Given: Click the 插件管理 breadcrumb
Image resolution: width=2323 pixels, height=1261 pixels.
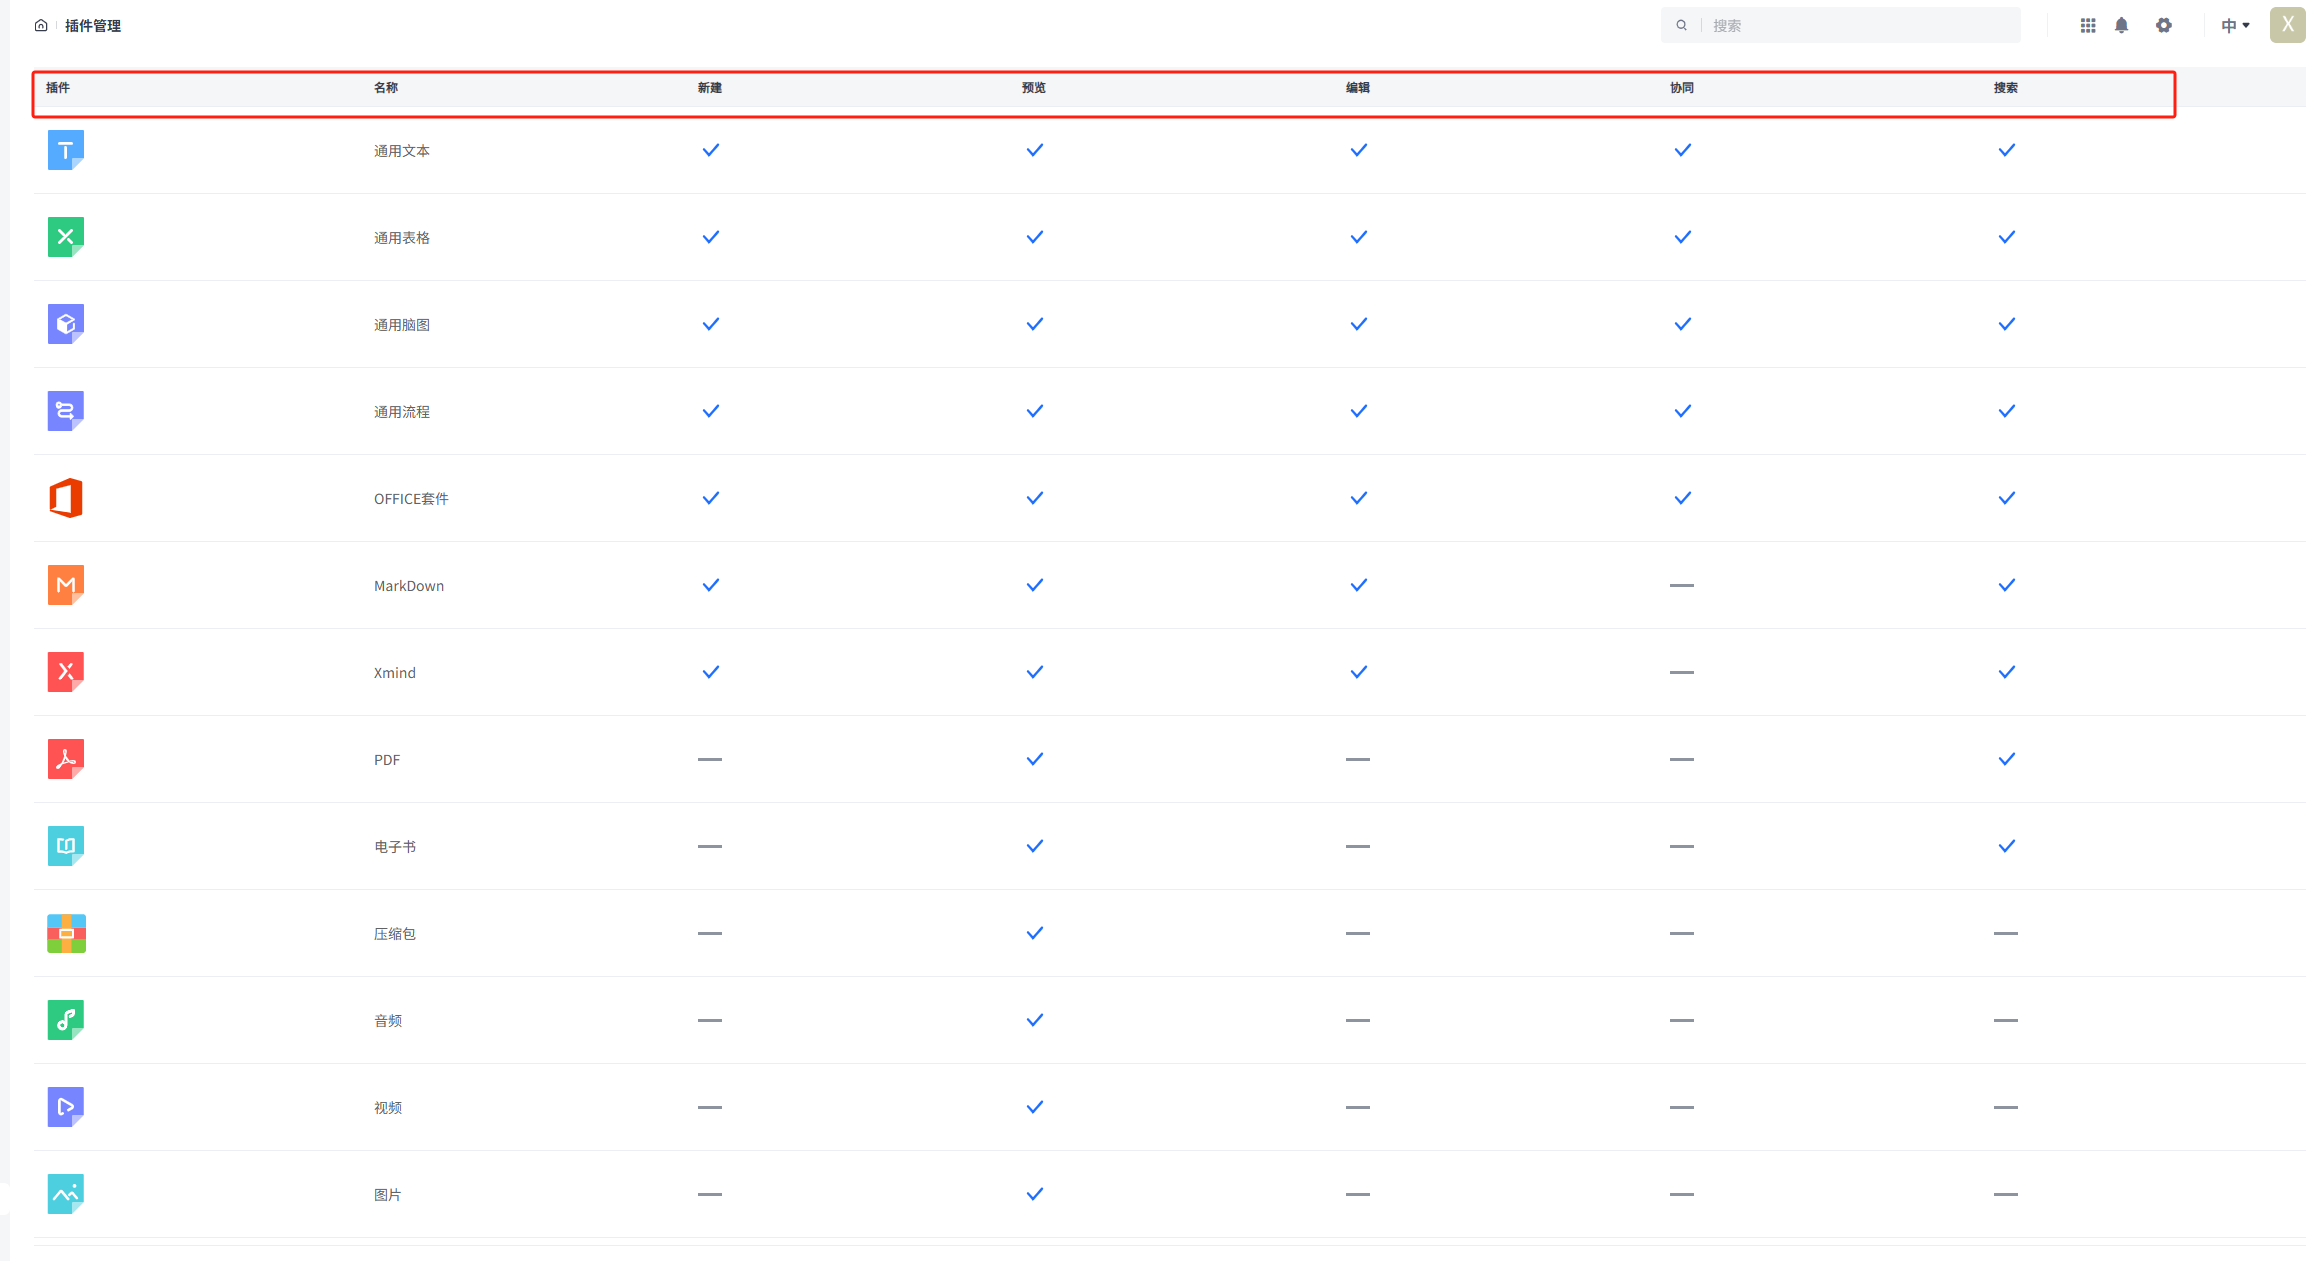Looking at the screenshot, I should click(x=93, y=26).
